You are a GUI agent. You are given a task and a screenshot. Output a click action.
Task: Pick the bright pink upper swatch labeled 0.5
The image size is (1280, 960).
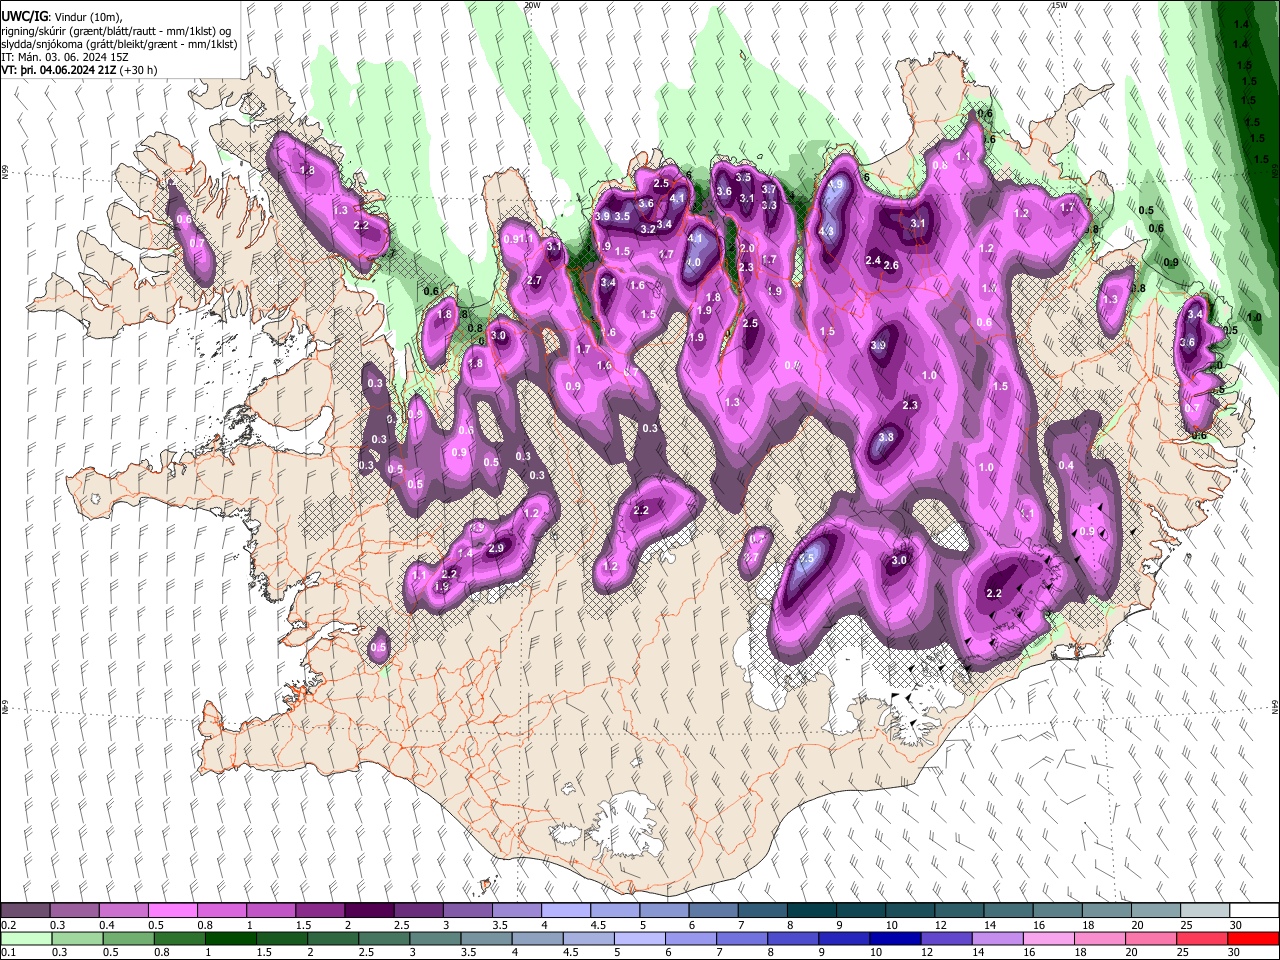tap(172, 911)
